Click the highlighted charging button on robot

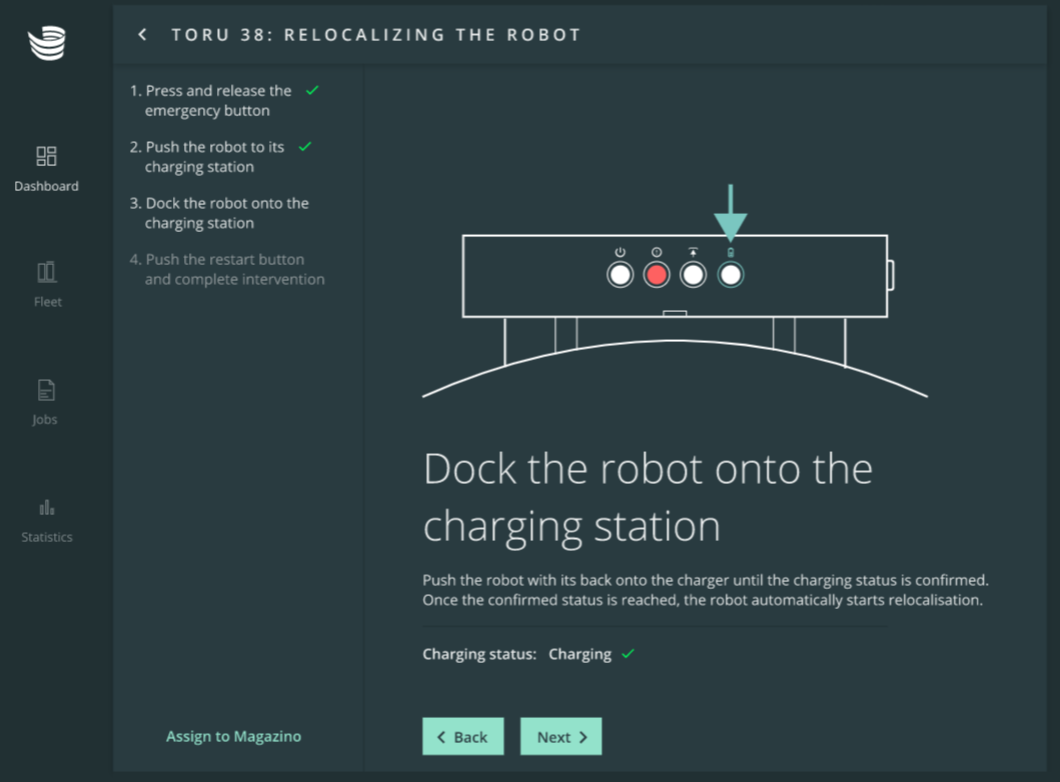730,274
